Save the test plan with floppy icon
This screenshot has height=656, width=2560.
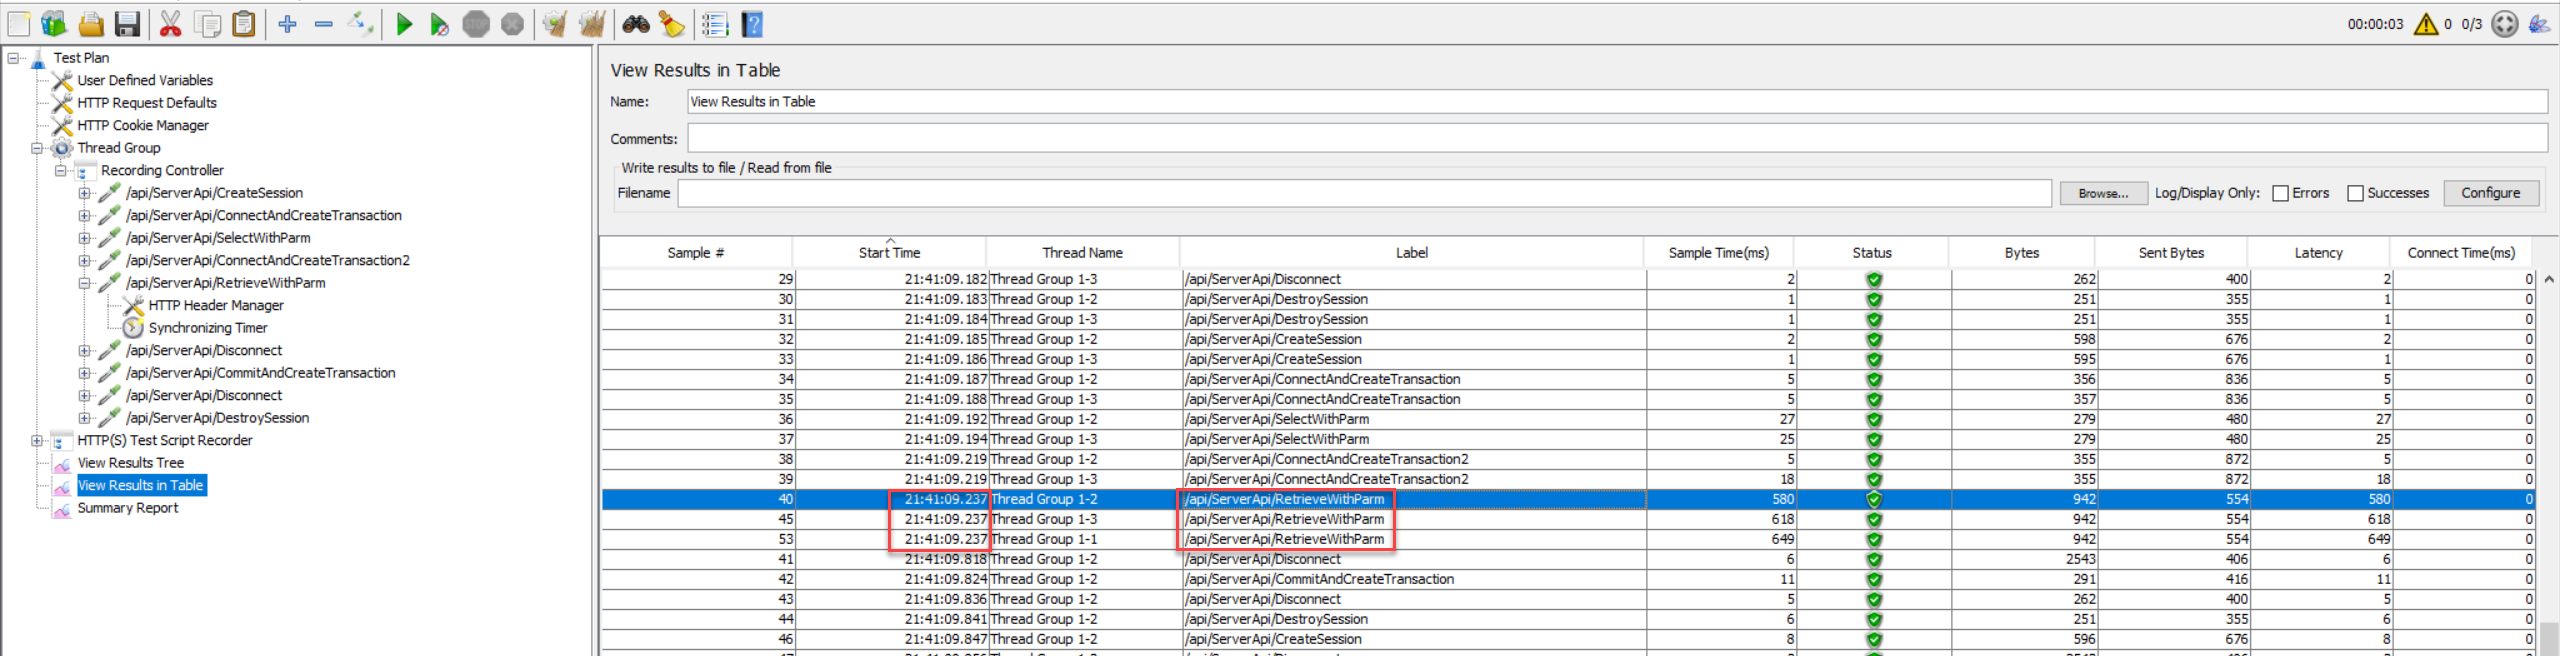(x=127, y=24)
